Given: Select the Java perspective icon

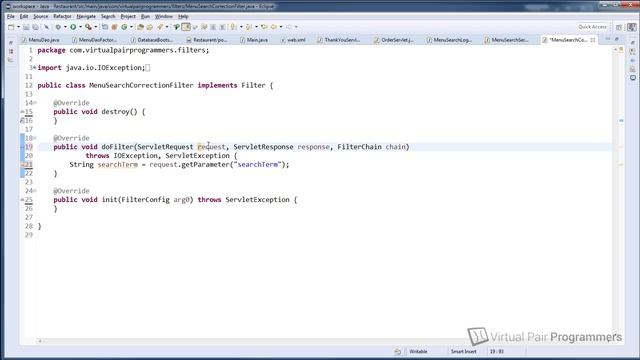Looking at the screenshot, I should click(631, 27).
